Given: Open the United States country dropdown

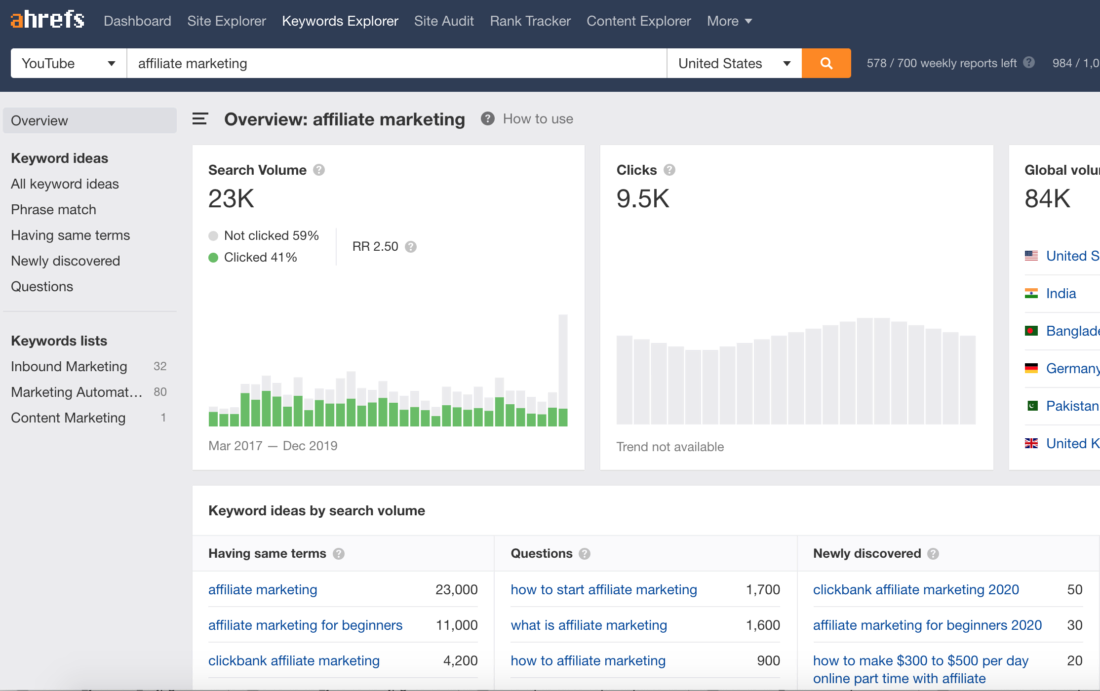Looking at the screenshot, I should [x=735, y=63].
